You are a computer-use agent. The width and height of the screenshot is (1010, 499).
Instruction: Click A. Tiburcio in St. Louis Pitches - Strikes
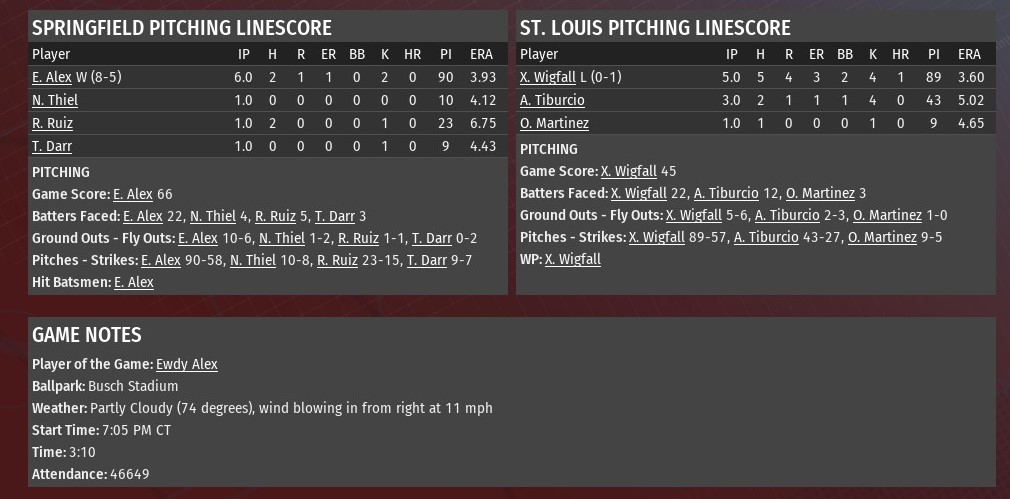[x=766, y=238]
